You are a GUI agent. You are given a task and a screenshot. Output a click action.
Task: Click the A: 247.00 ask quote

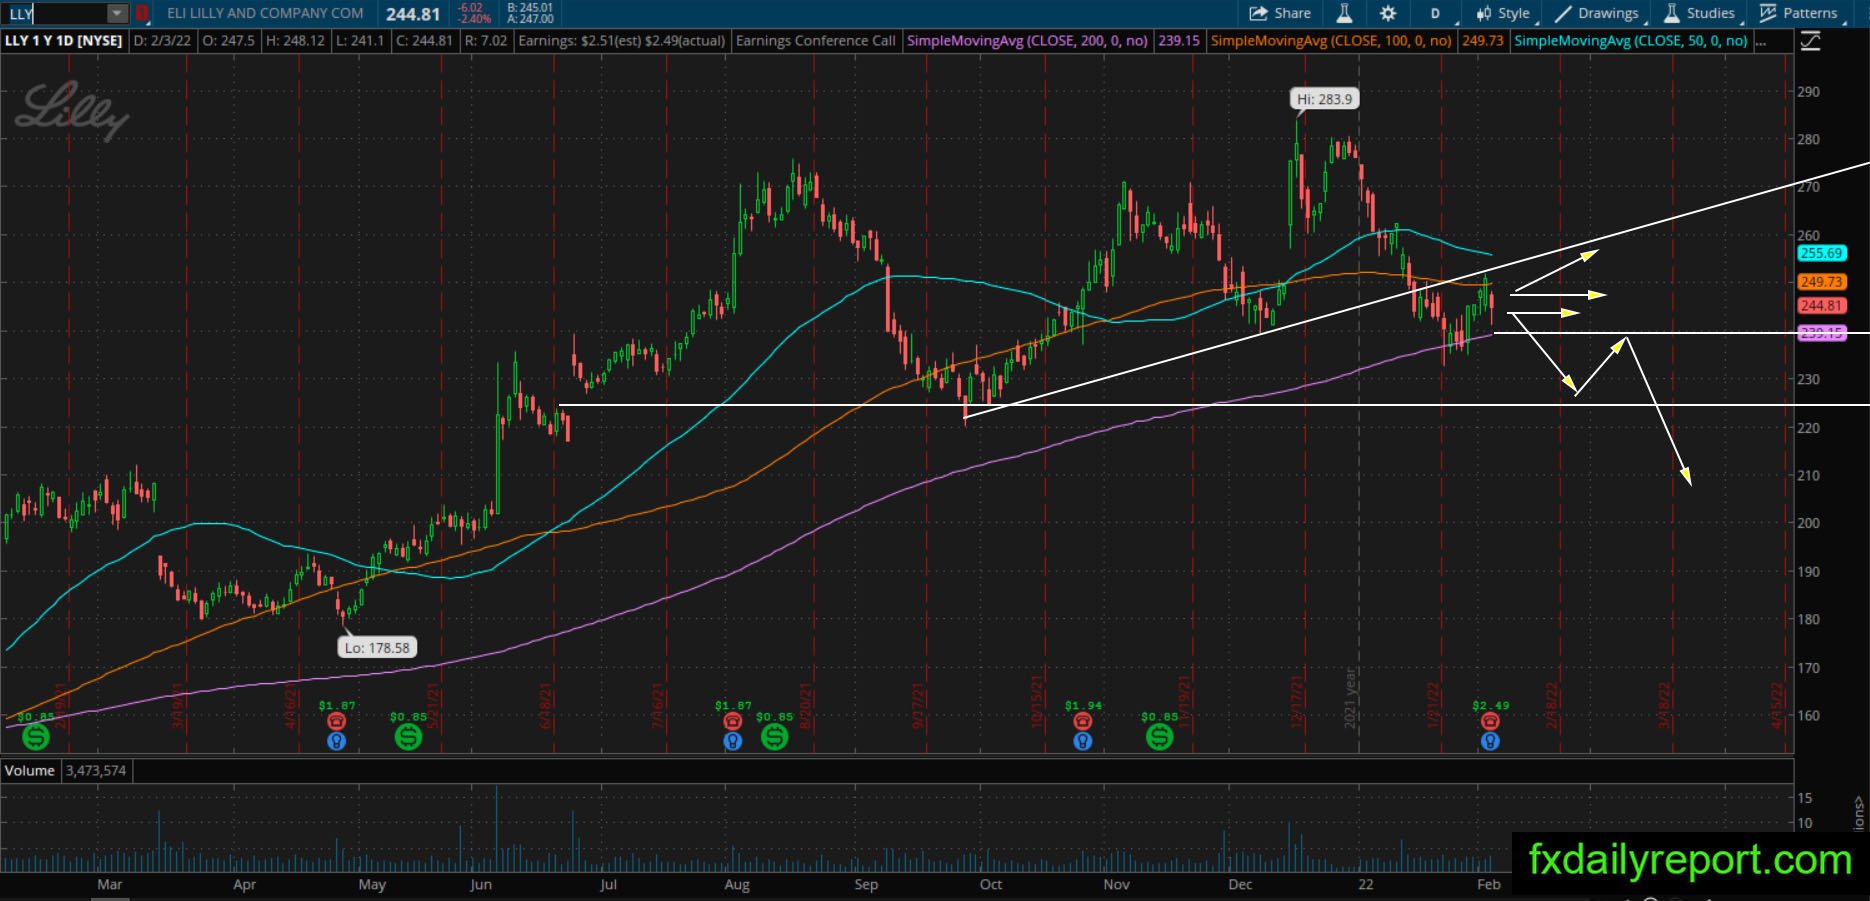[530, 19]
